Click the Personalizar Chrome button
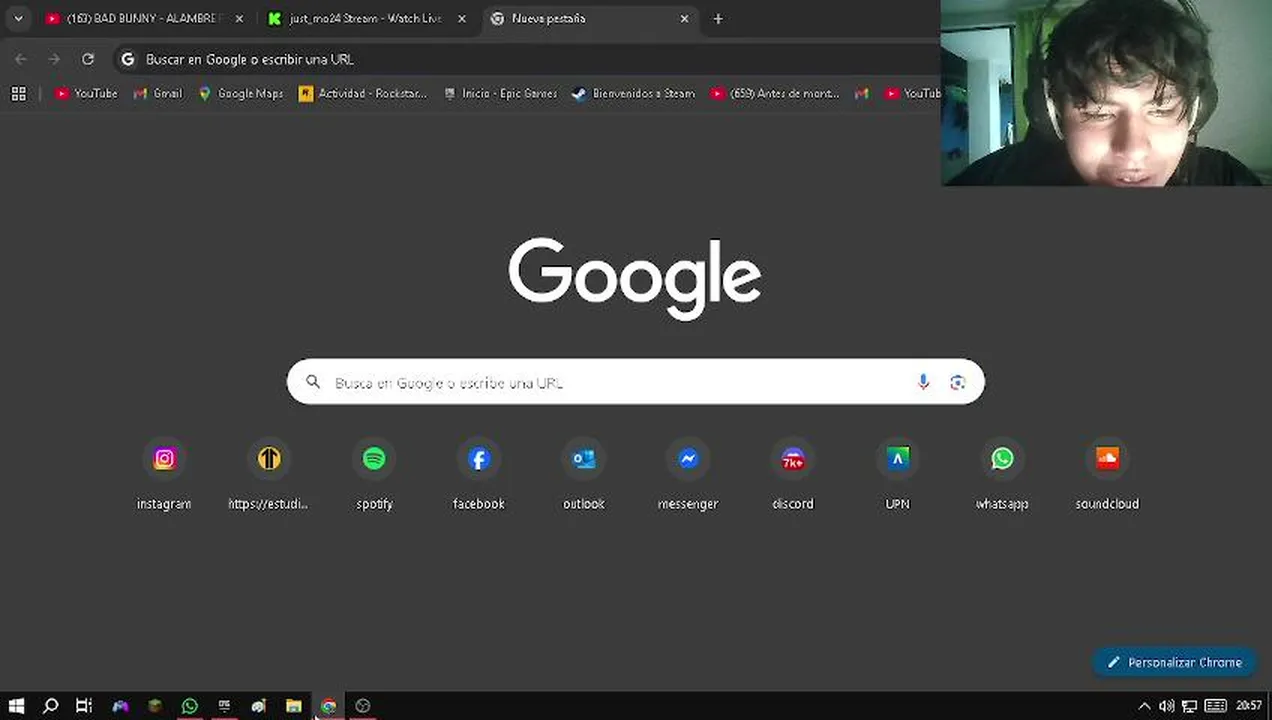 pos(1174,662)
